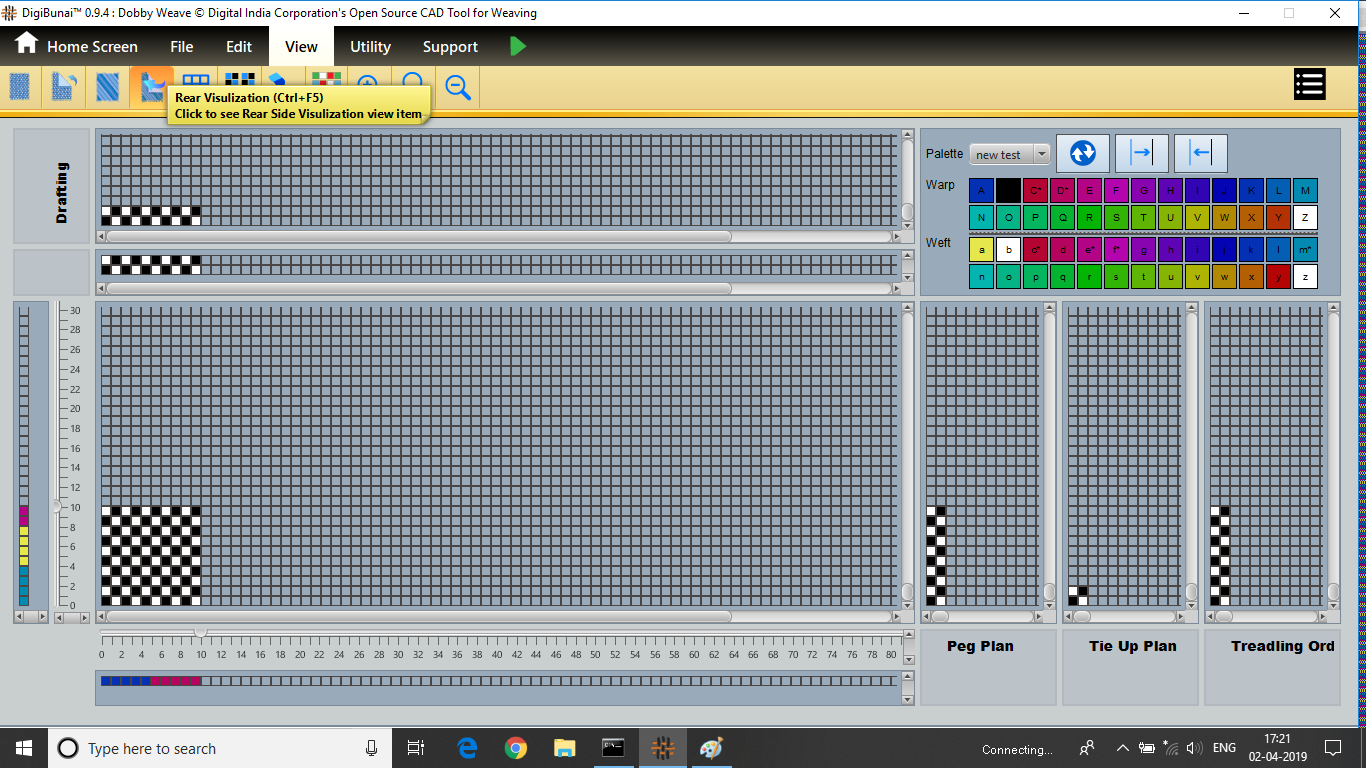Pick the yellow weft swatch 'a'
This screenshot has height=768, width=1366.
tap(982, 250)
